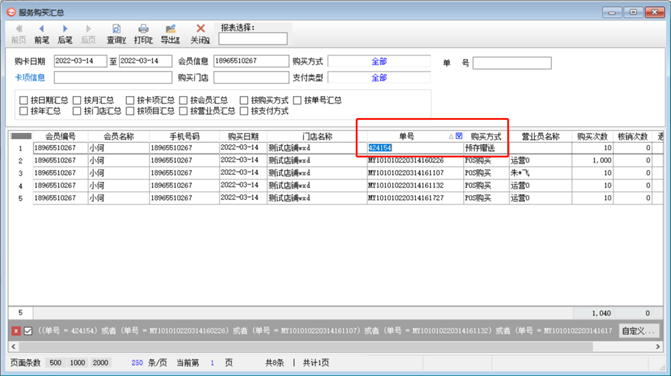The height and width of the screenshot is (376, 671).
Task: Sort by 购买次数 column header
Action: [x=593, y=136]
